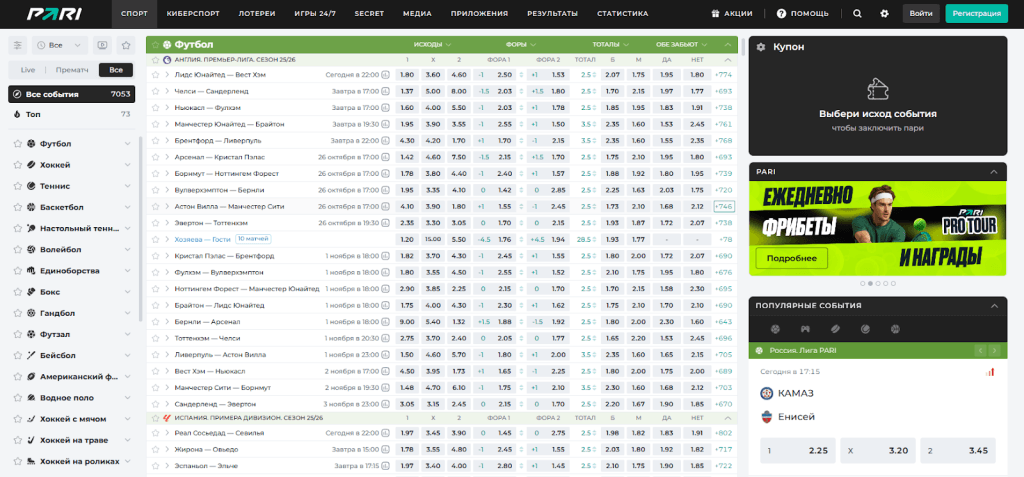The image size is (1024, 477).
Task: Open the Исходы column dropdown
Action: coord(432,45)
